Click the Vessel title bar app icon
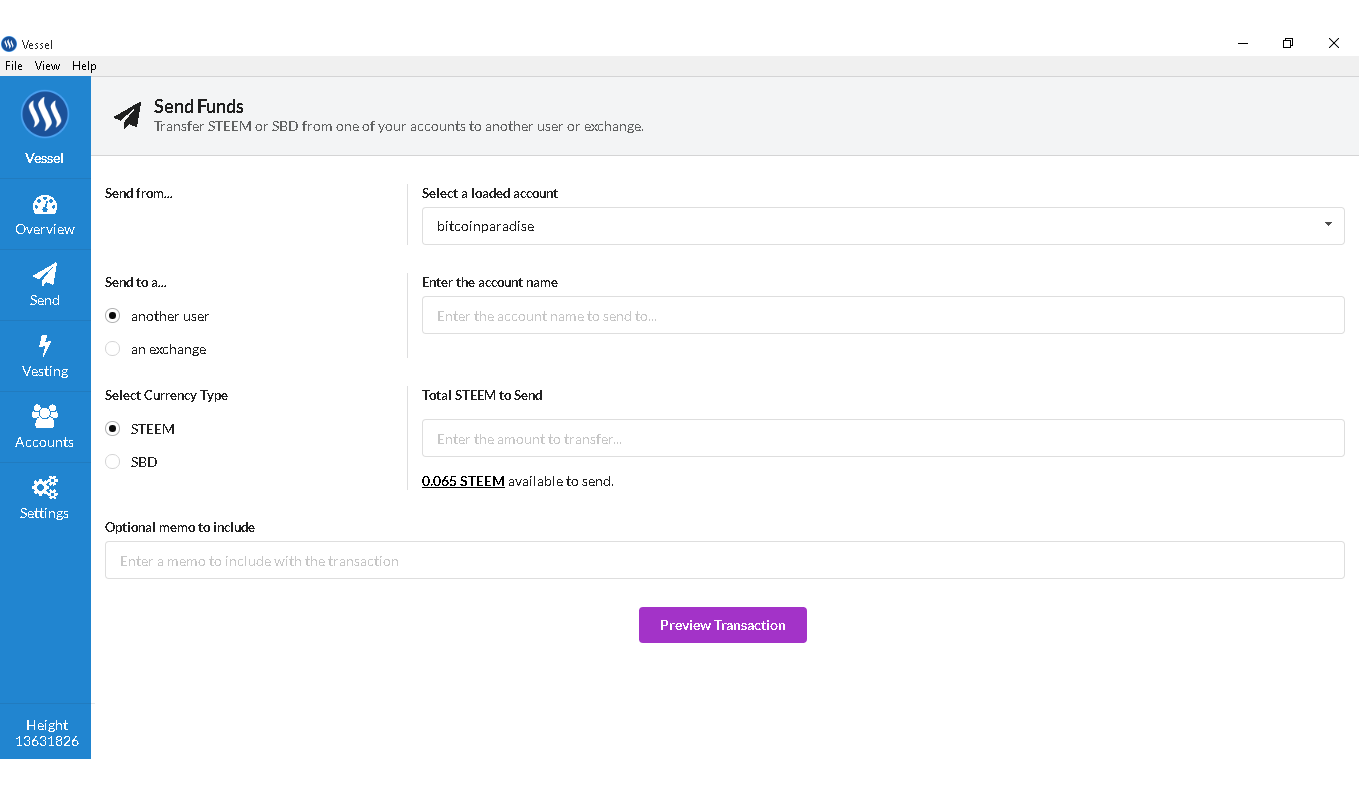Image resolution: width=1359 pixels, height=786 pixels. point(9,43)
